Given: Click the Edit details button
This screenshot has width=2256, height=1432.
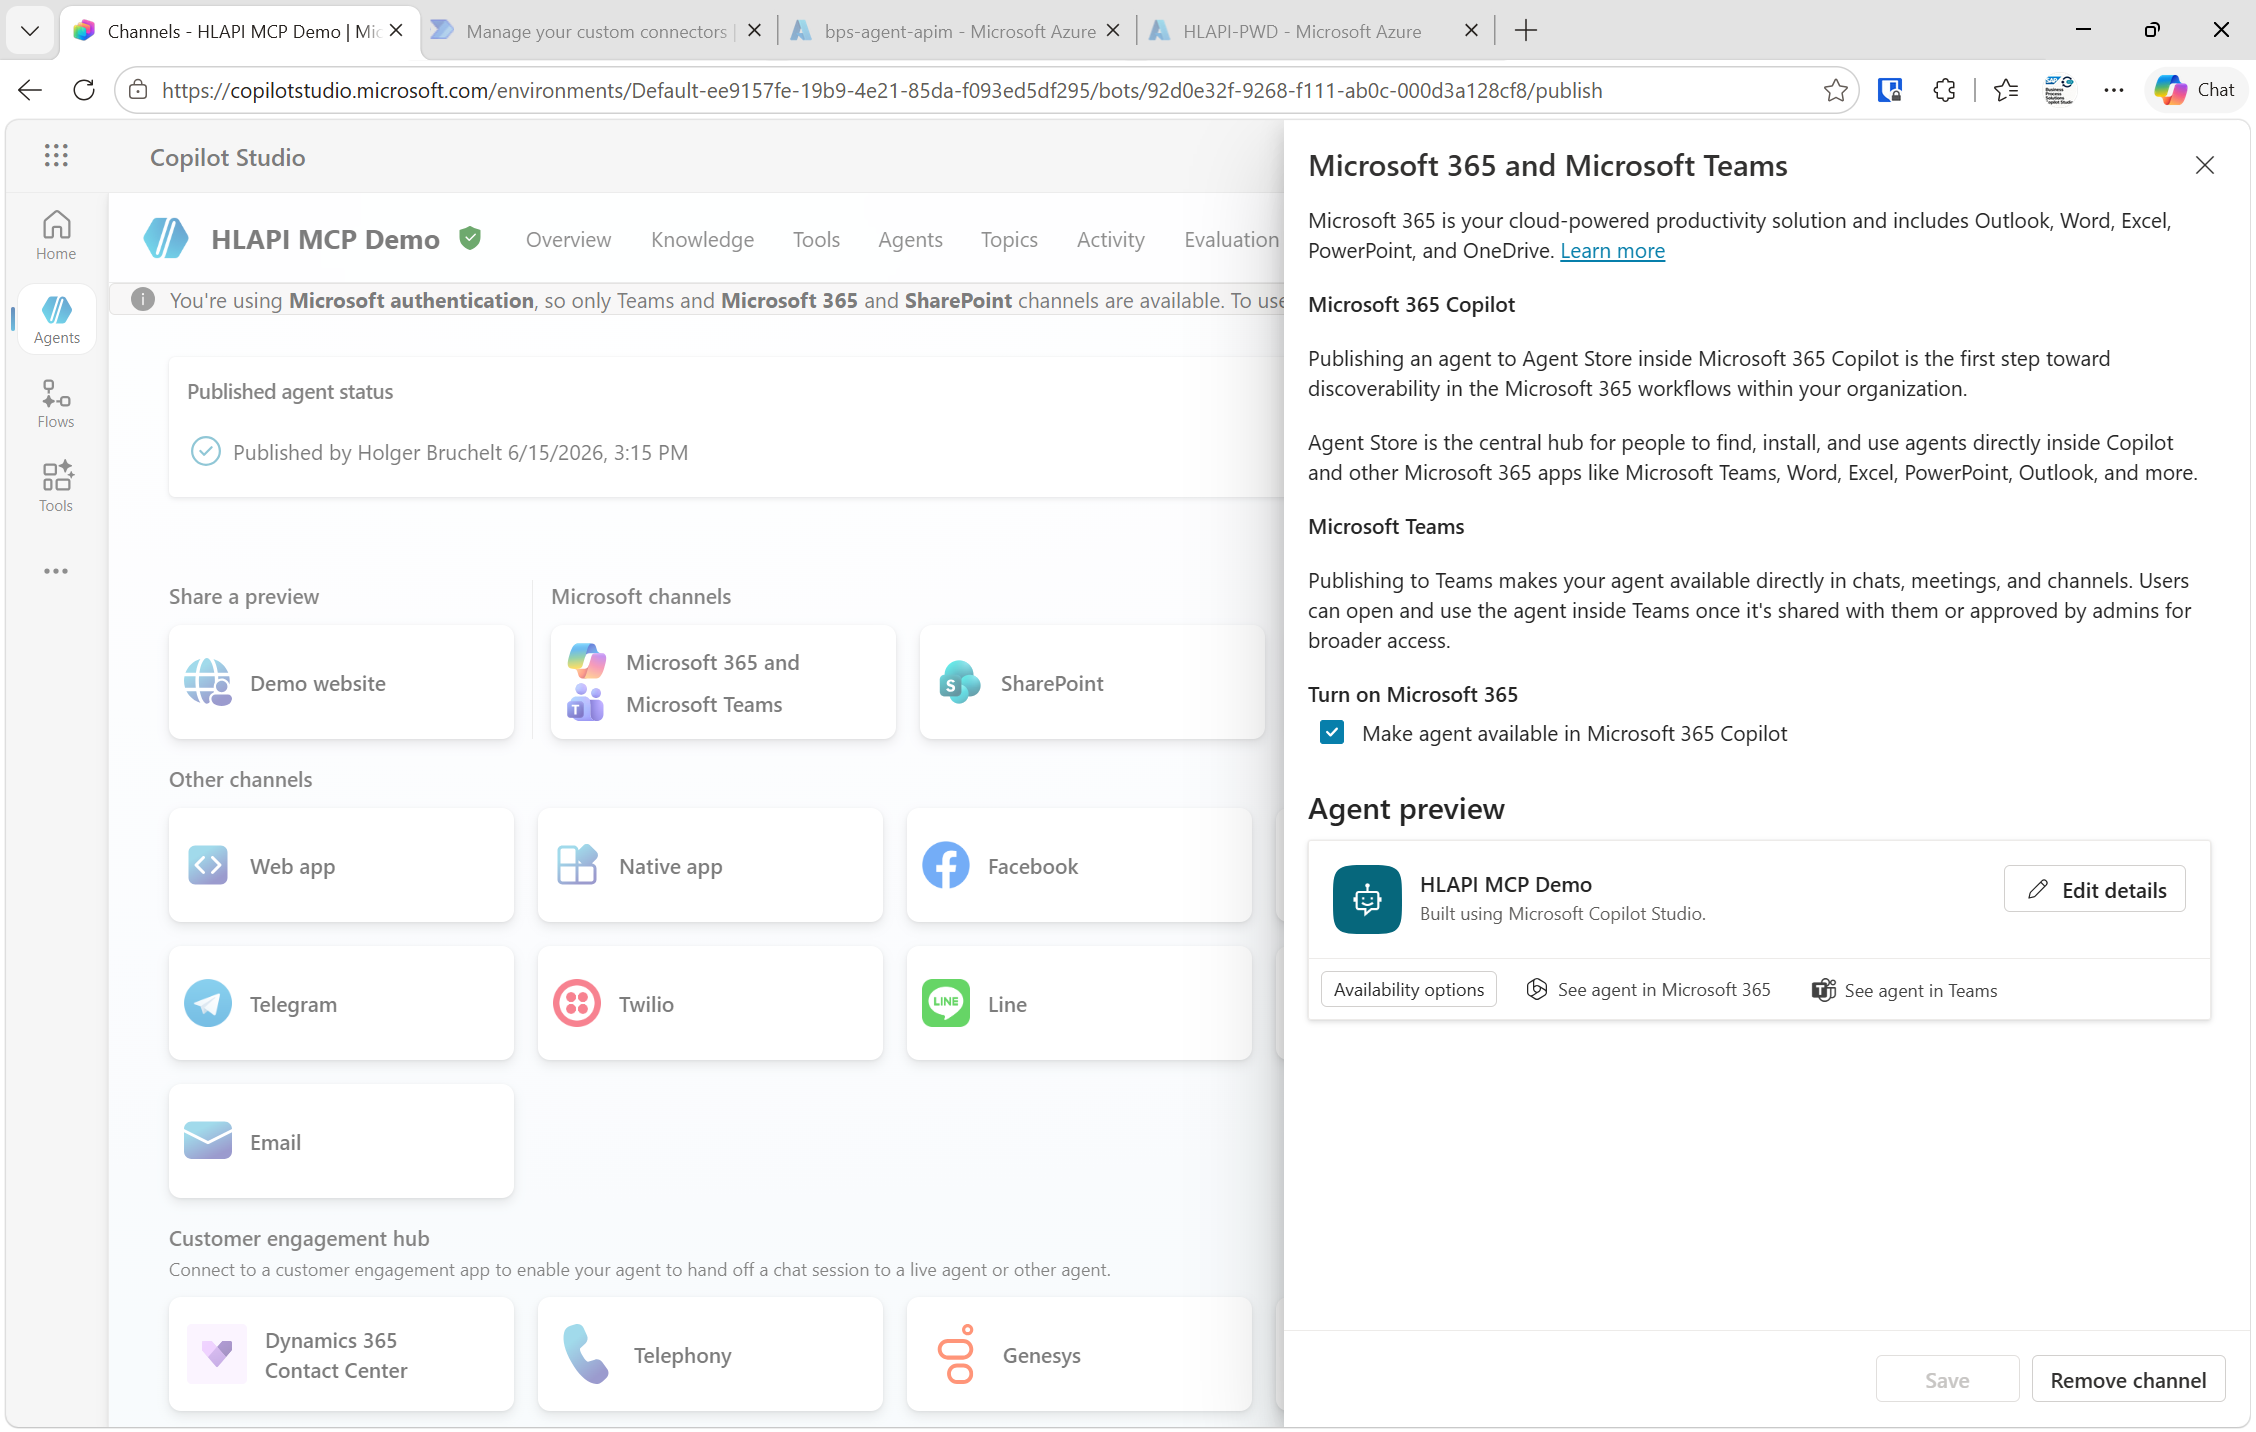Looking at the screenshot, I should [x=2095, y=889].
